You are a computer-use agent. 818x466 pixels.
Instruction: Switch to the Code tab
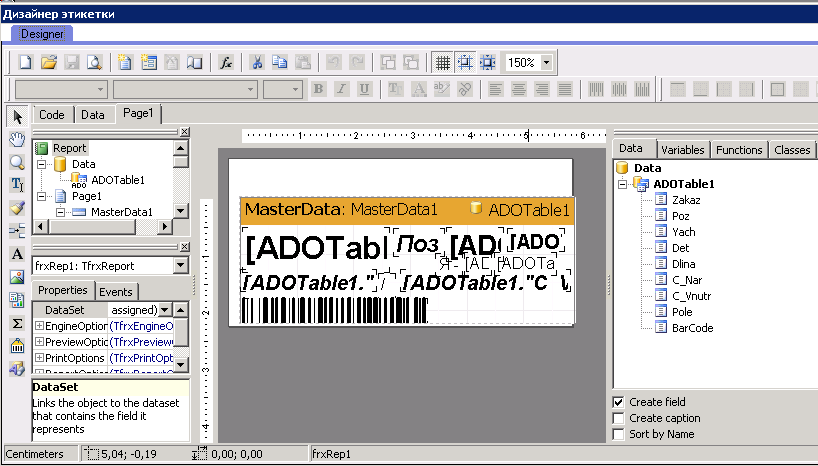52,115
